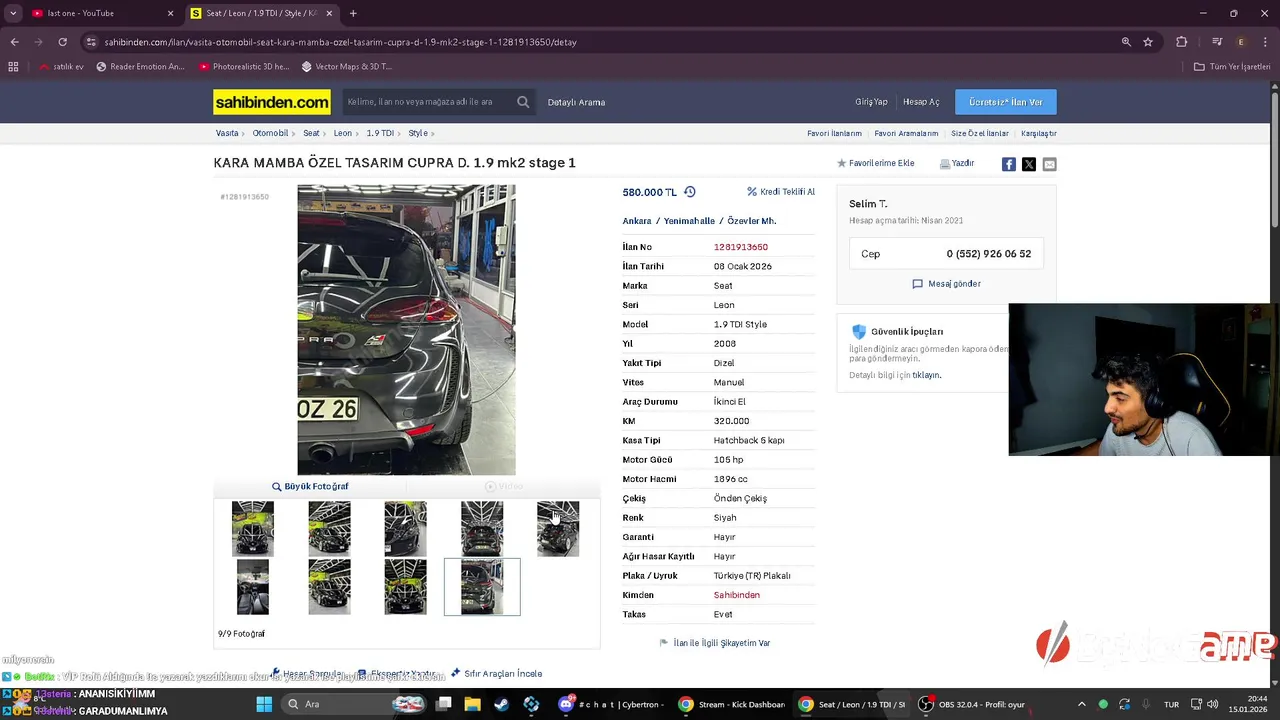The image size is (1280, 720).
Task: Open 'Vector Maps & 3D T...' bookmark
Action: 346,67
